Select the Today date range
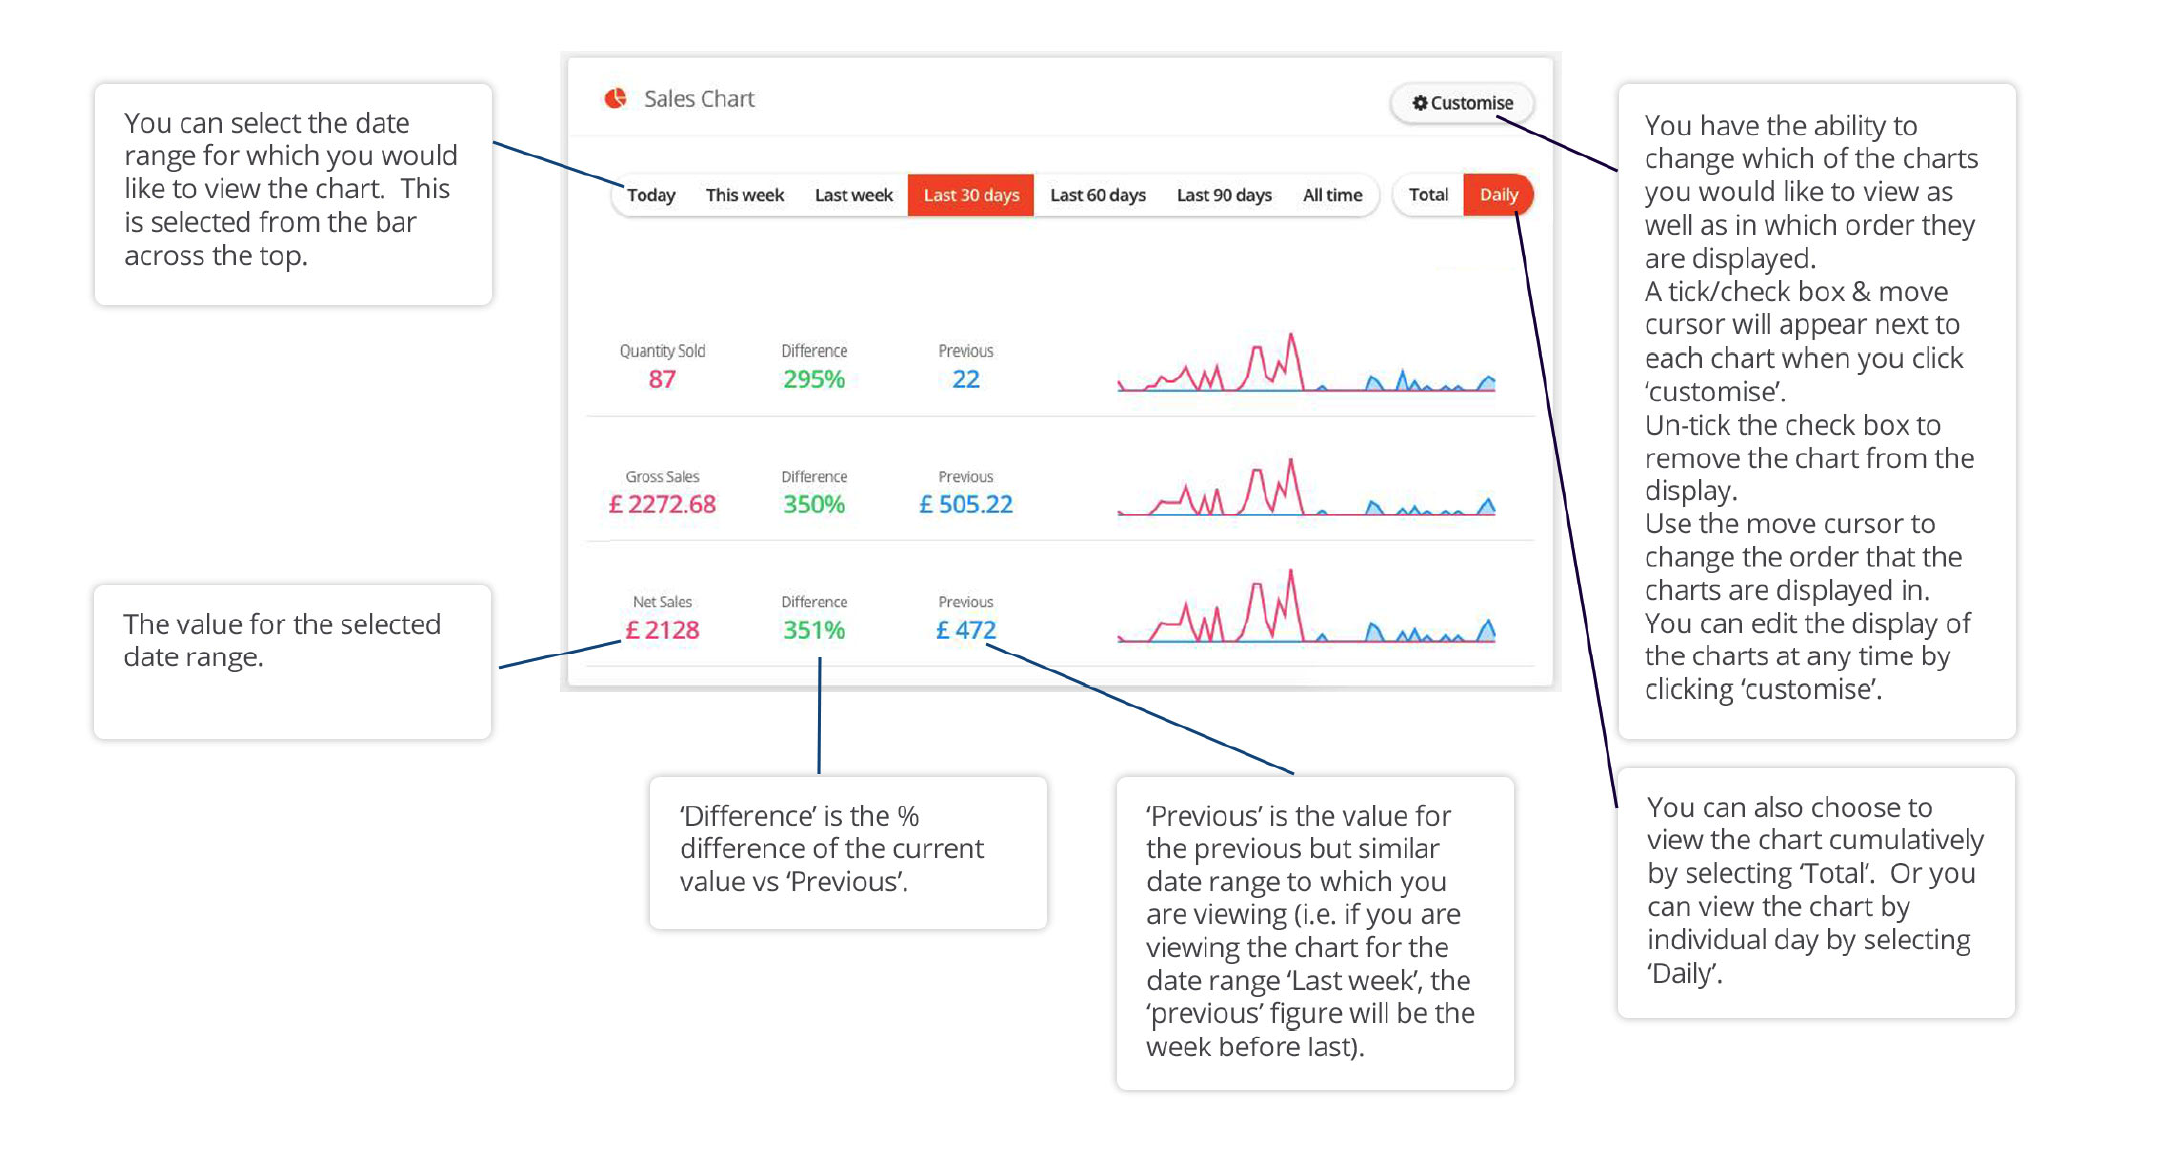Viewport: 2168px width, 1162px height. tap(651, 195)
